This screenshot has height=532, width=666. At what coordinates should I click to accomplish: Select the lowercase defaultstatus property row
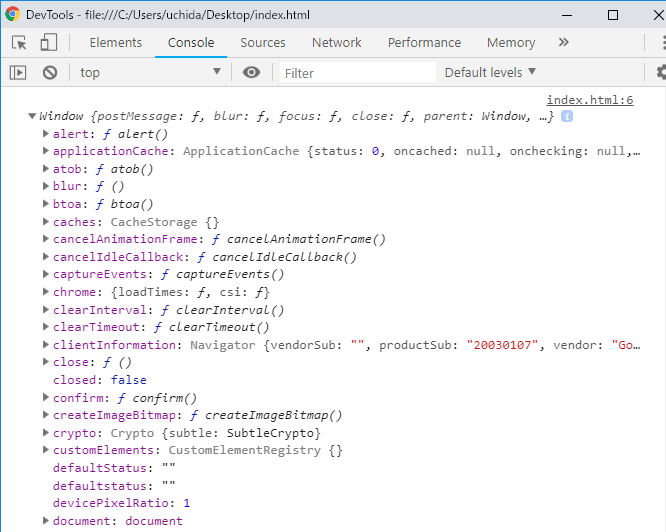point(114,486)
